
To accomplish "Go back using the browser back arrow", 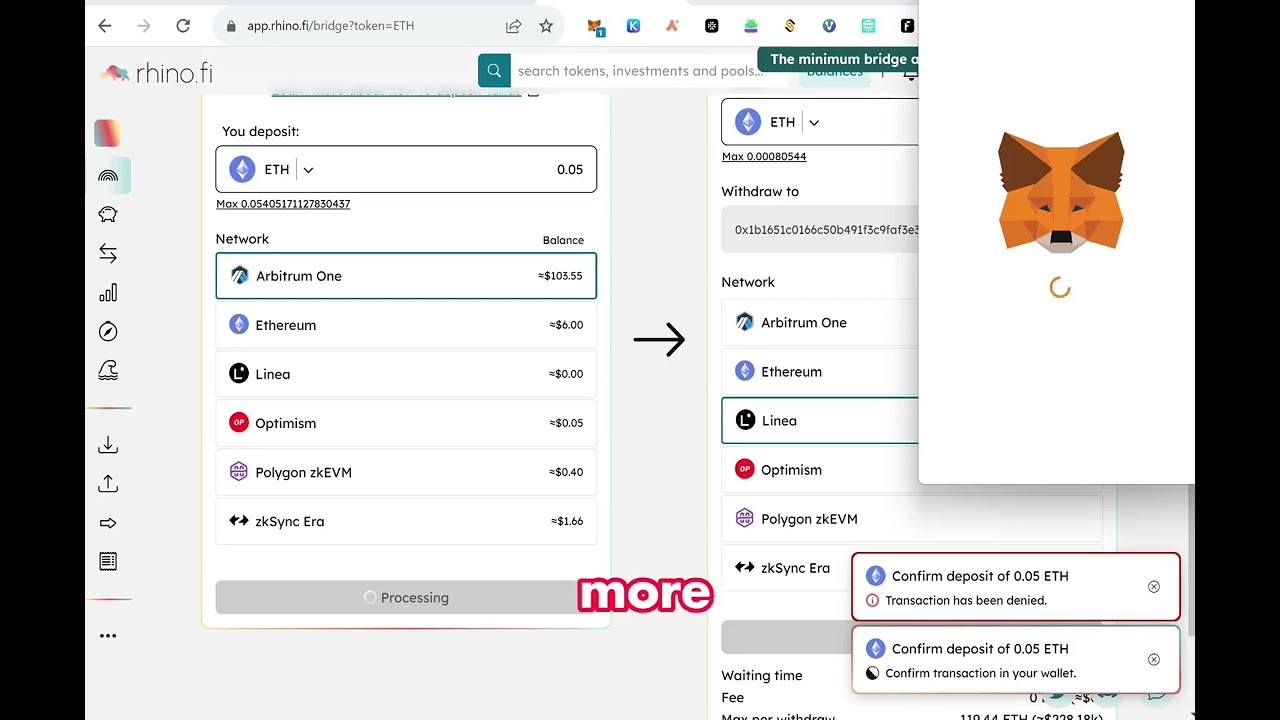I will click(105, 26).
